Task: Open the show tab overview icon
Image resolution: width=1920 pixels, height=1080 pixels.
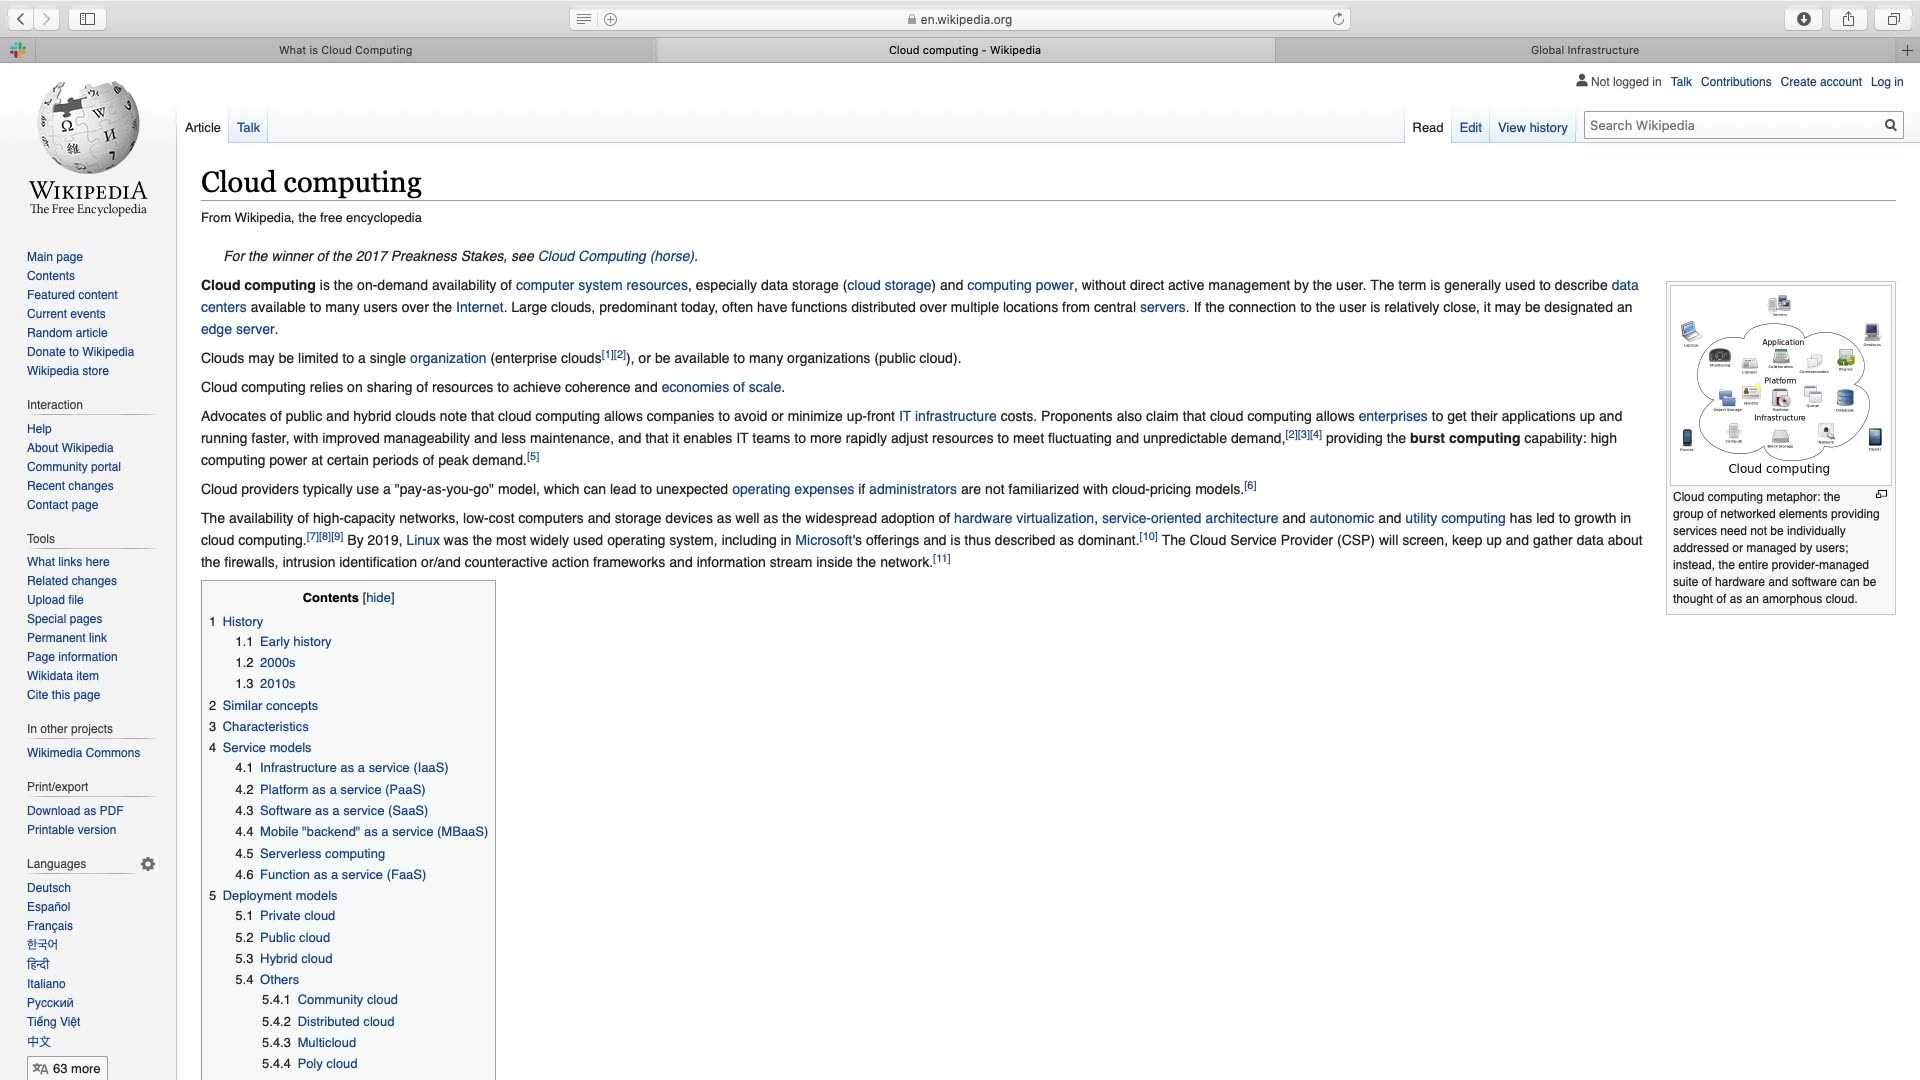Action: [1893, 19]
